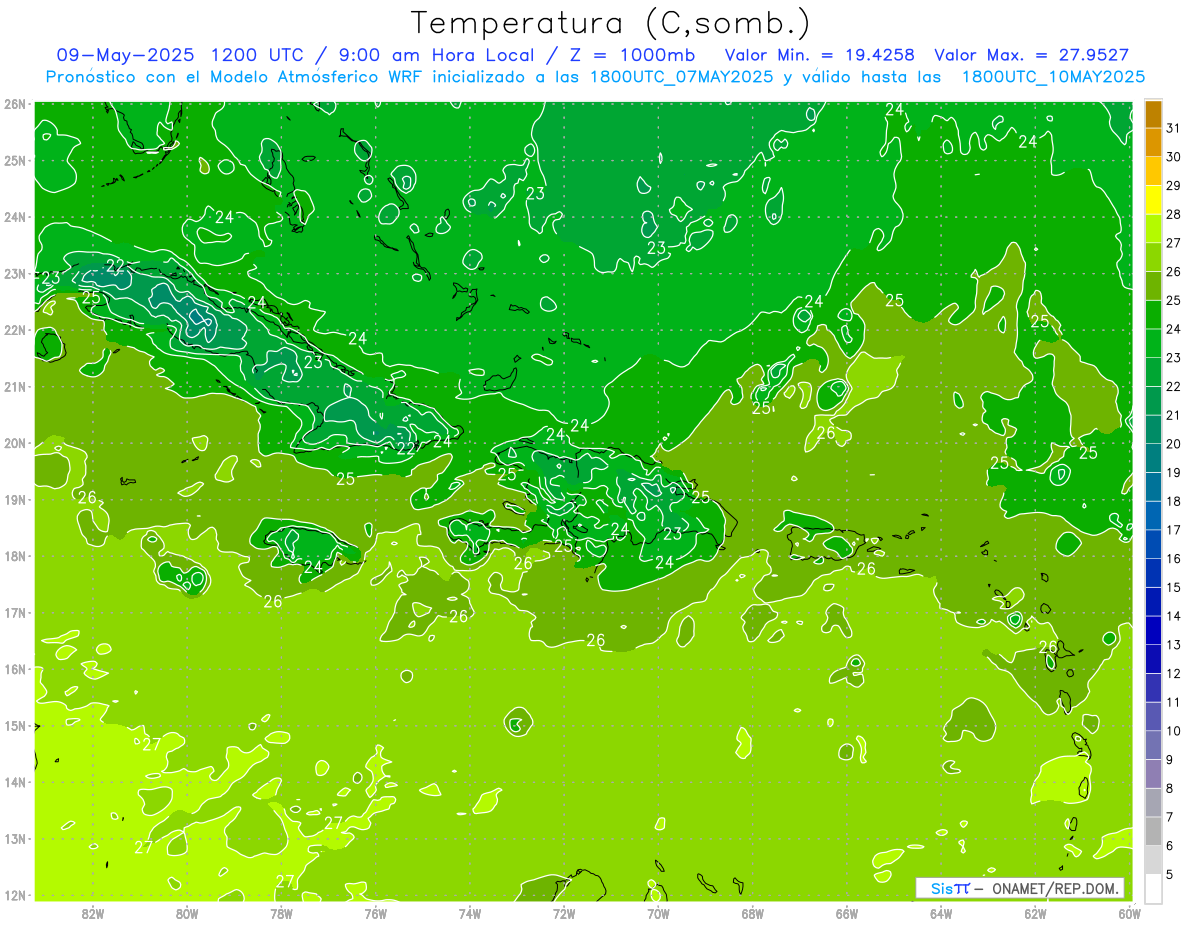Pick the yellow swatch between 28 and 29

click(x=1153, y=200)
